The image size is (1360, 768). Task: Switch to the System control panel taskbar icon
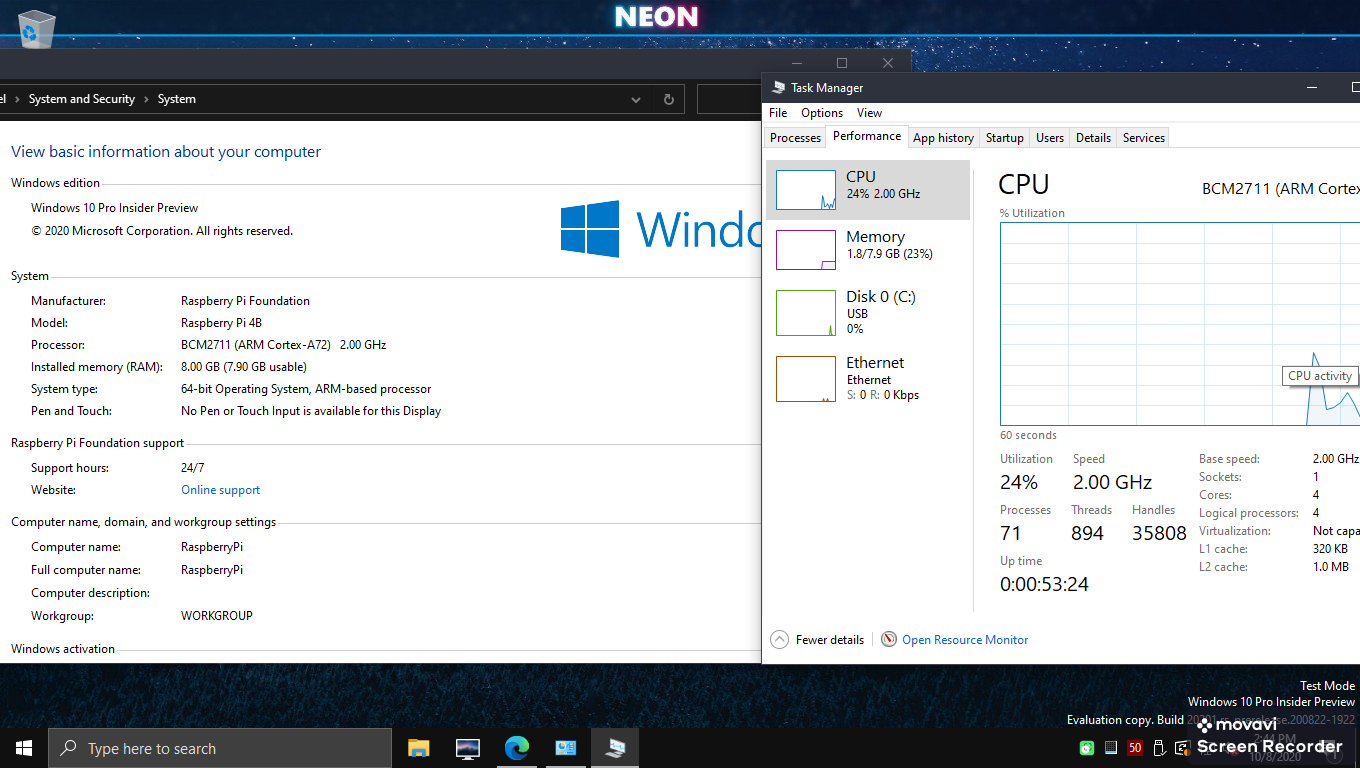tap(565, 748)
